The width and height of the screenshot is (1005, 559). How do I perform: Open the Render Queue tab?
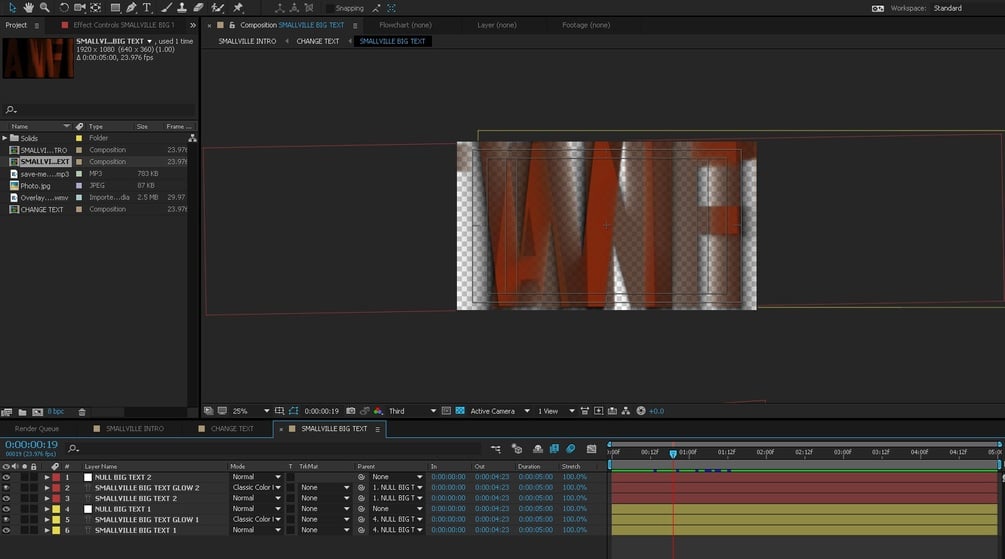[x=37, y=428]
